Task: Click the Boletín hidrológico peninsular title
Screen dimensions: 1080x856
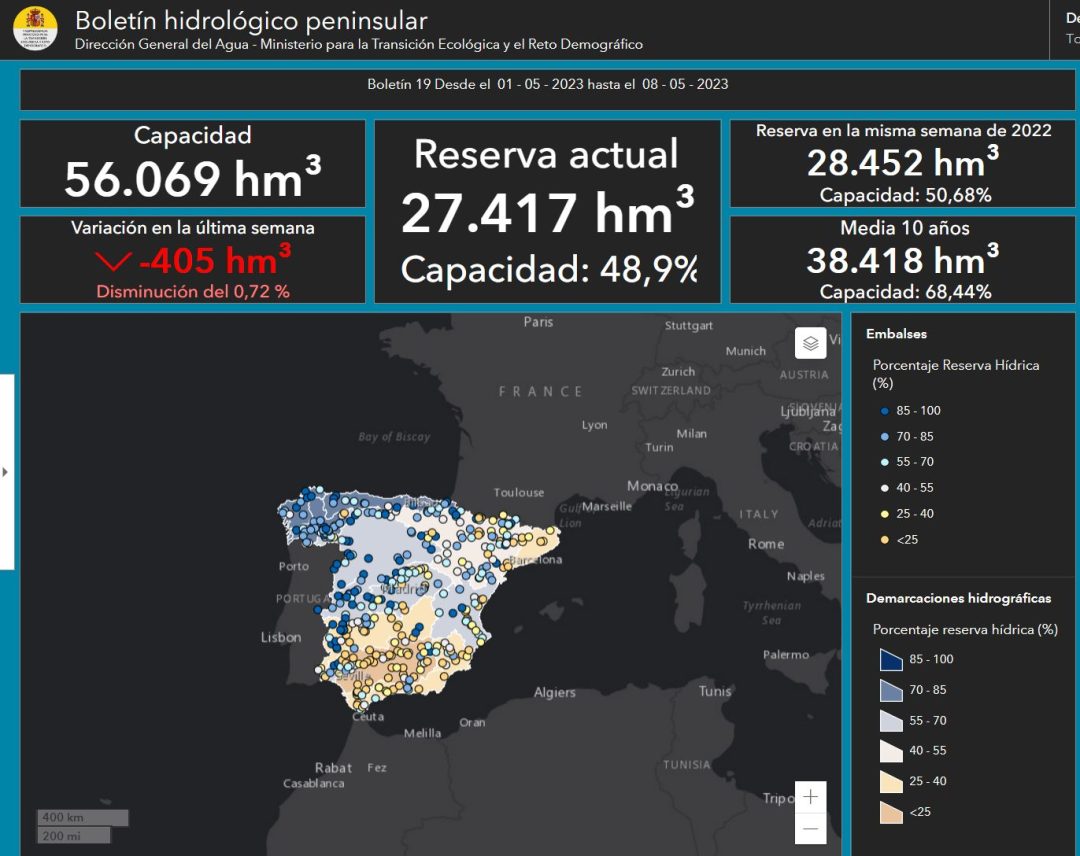Action: [x=251, y=20]
